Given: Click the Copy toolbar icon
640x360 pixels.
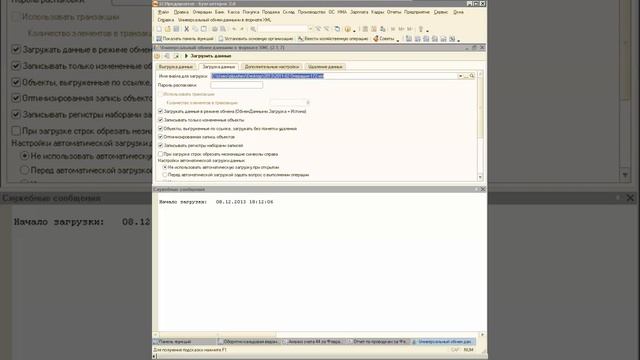Looking at the screenshot, I should tap(195, 29).
